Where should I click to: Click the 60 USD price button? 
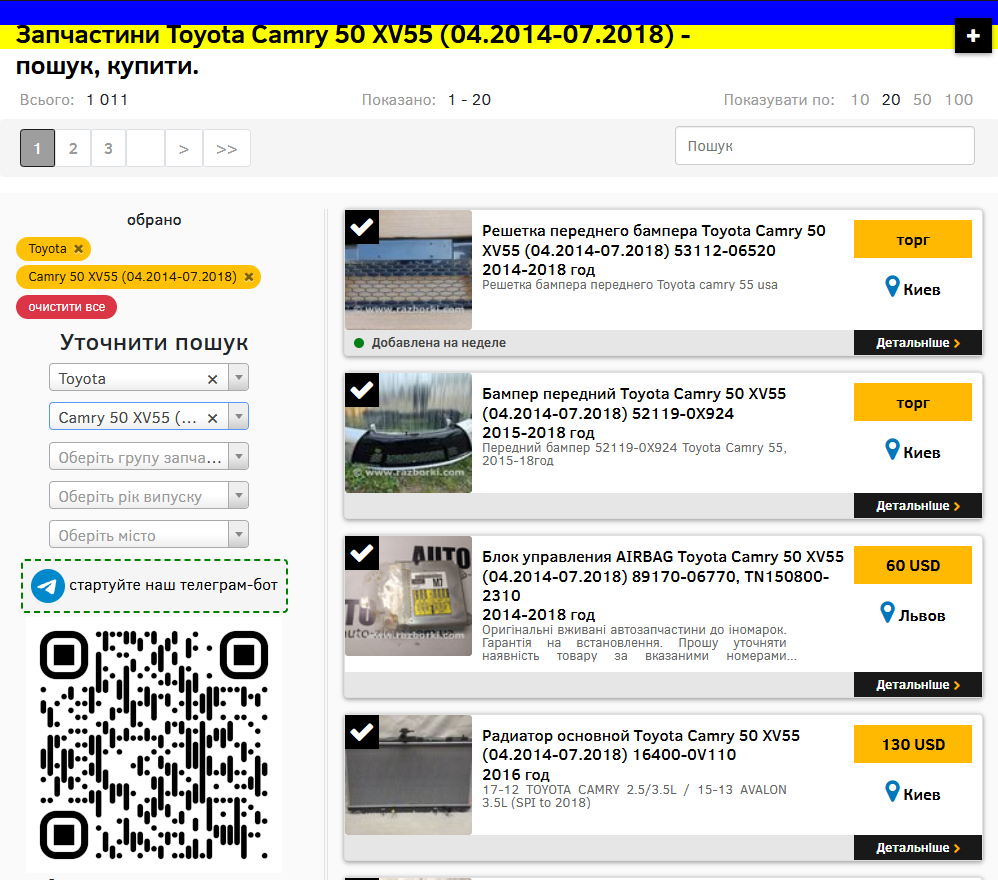(913, 565)
